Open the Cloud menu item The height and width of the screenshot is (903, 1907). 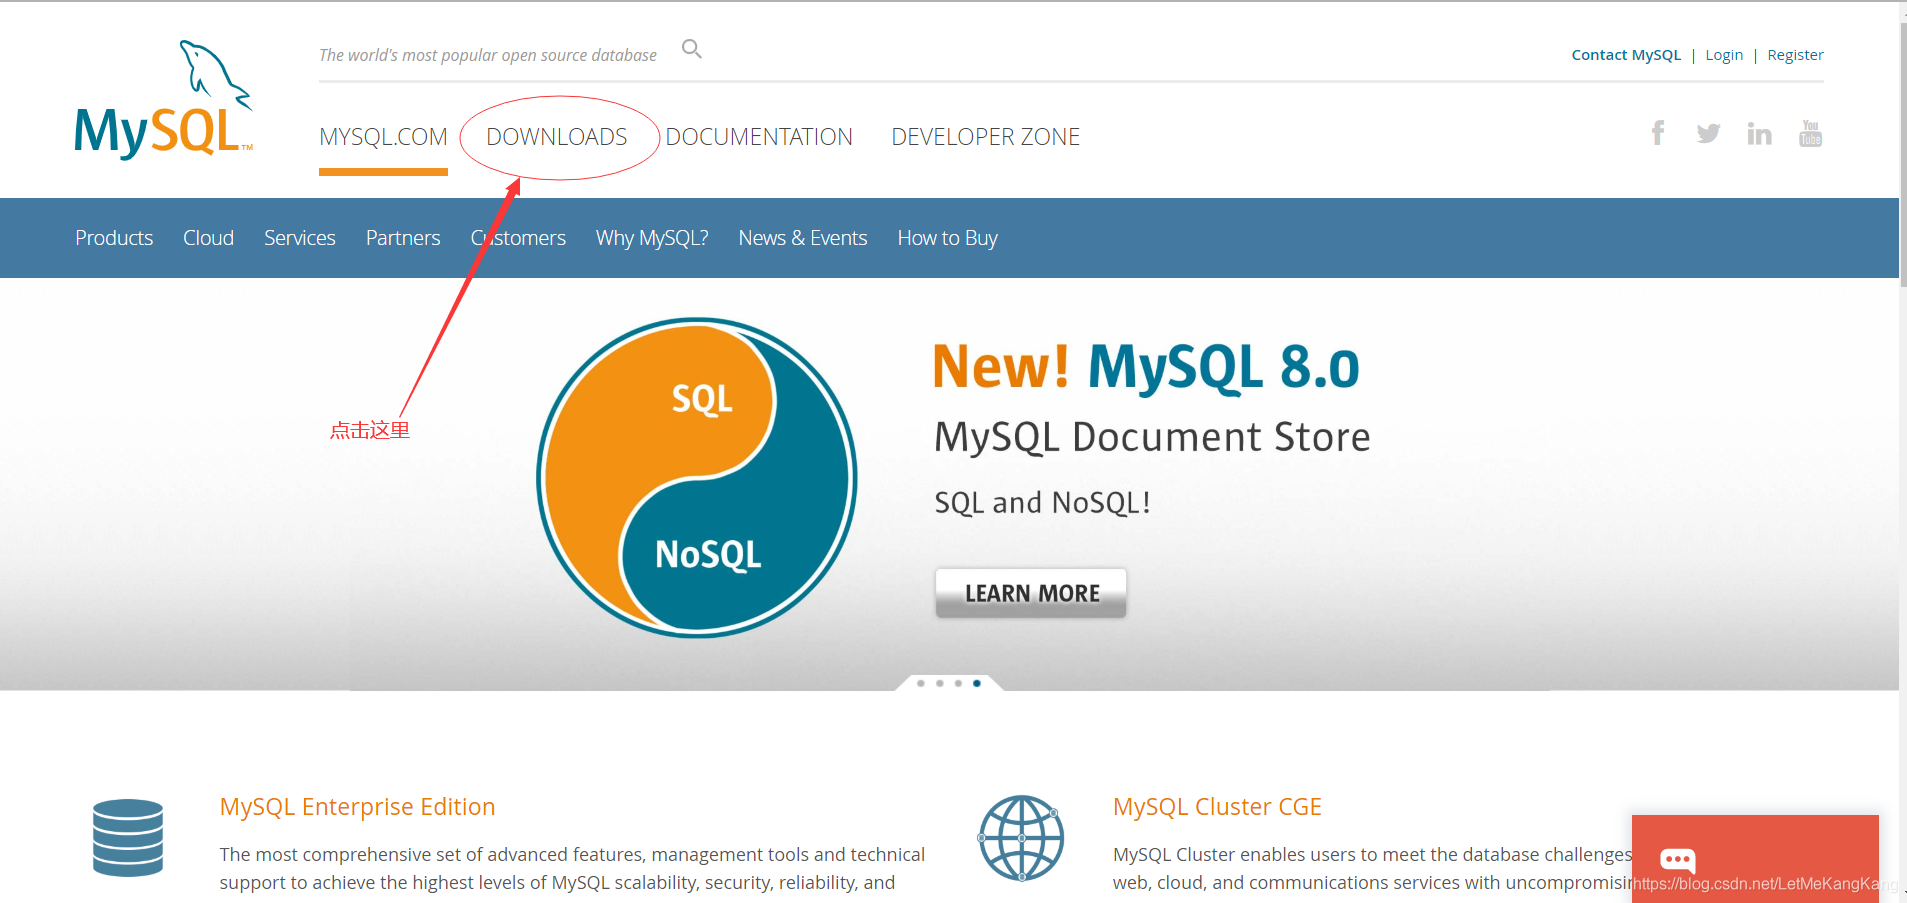click(x=208, y=238)
